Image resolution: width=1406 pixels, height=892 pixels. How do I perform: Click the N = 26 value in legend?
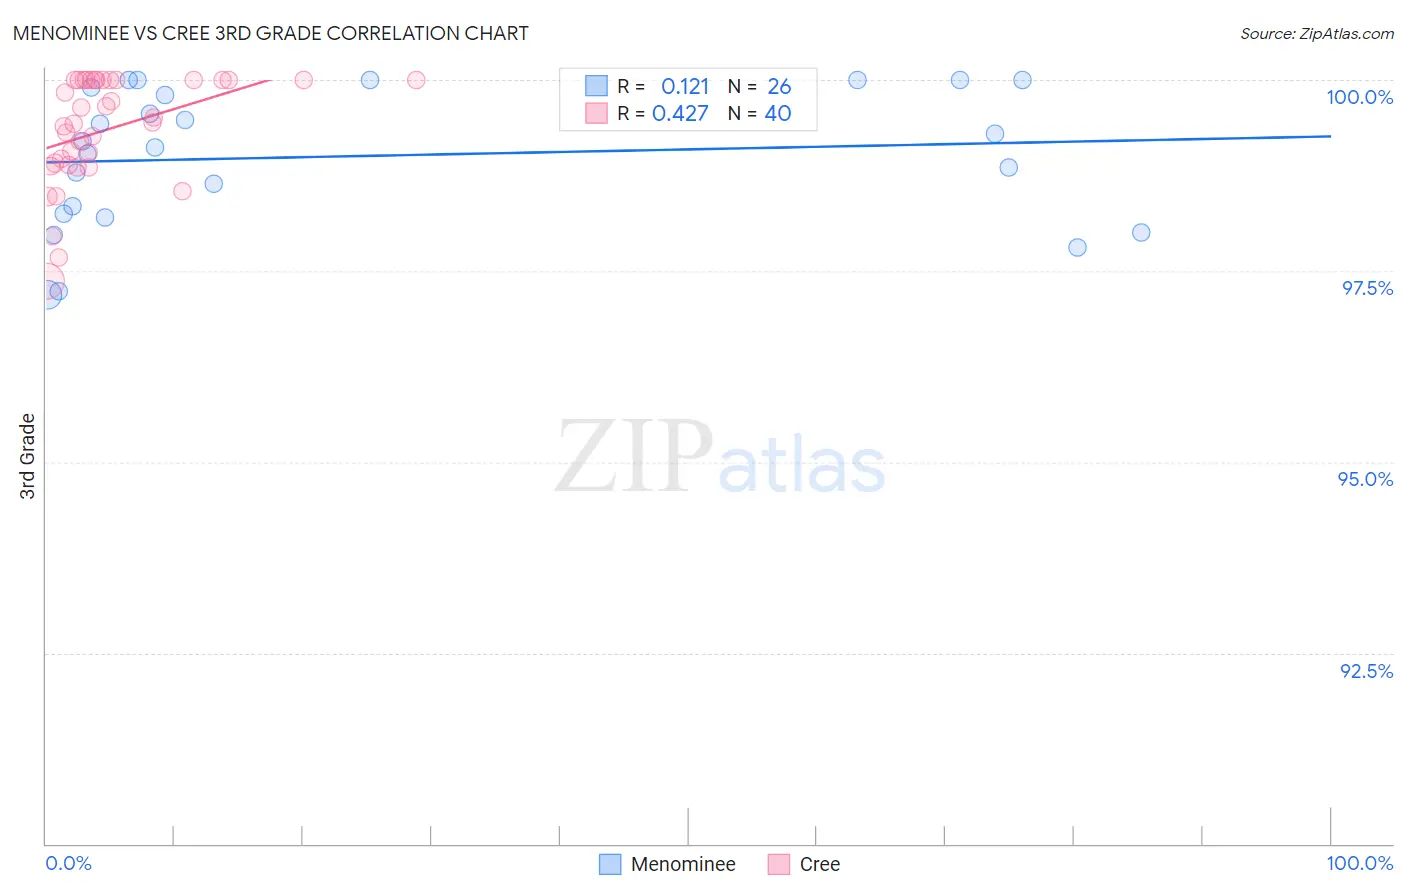pos(760,86)
